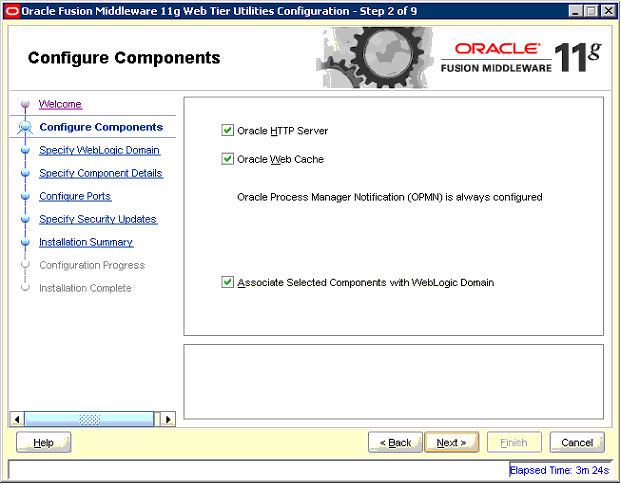Click the Configuration Progress step node icon

25,265
